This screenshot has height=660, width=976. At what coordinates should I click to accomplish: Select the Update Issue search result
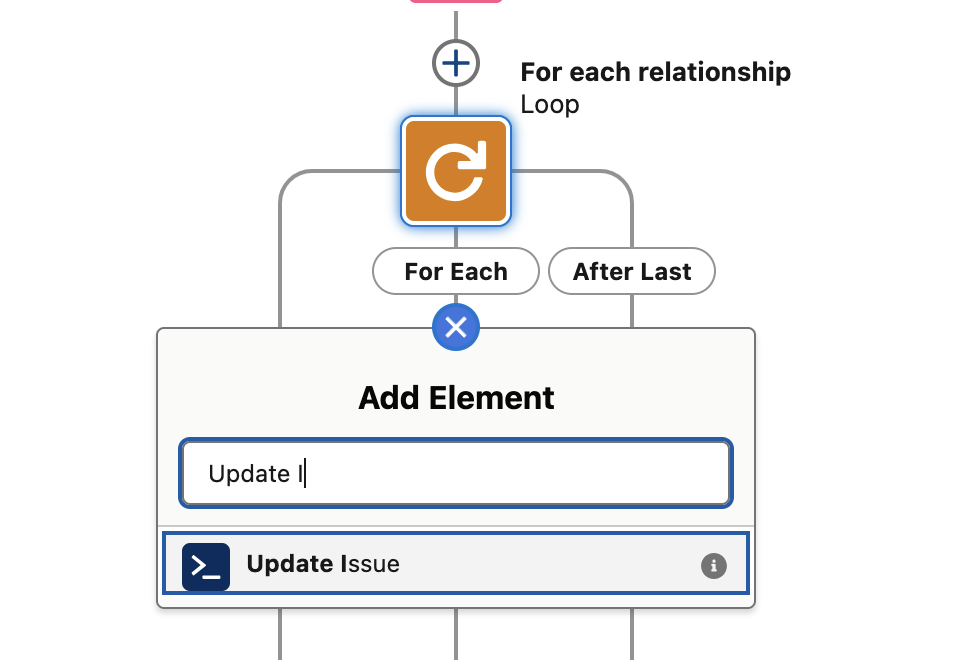(x=456, y=565)
